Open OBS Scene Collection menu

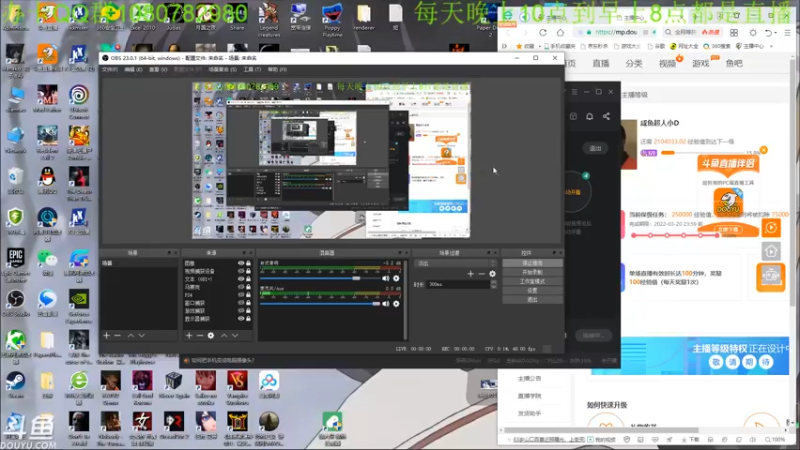(222, 69)
